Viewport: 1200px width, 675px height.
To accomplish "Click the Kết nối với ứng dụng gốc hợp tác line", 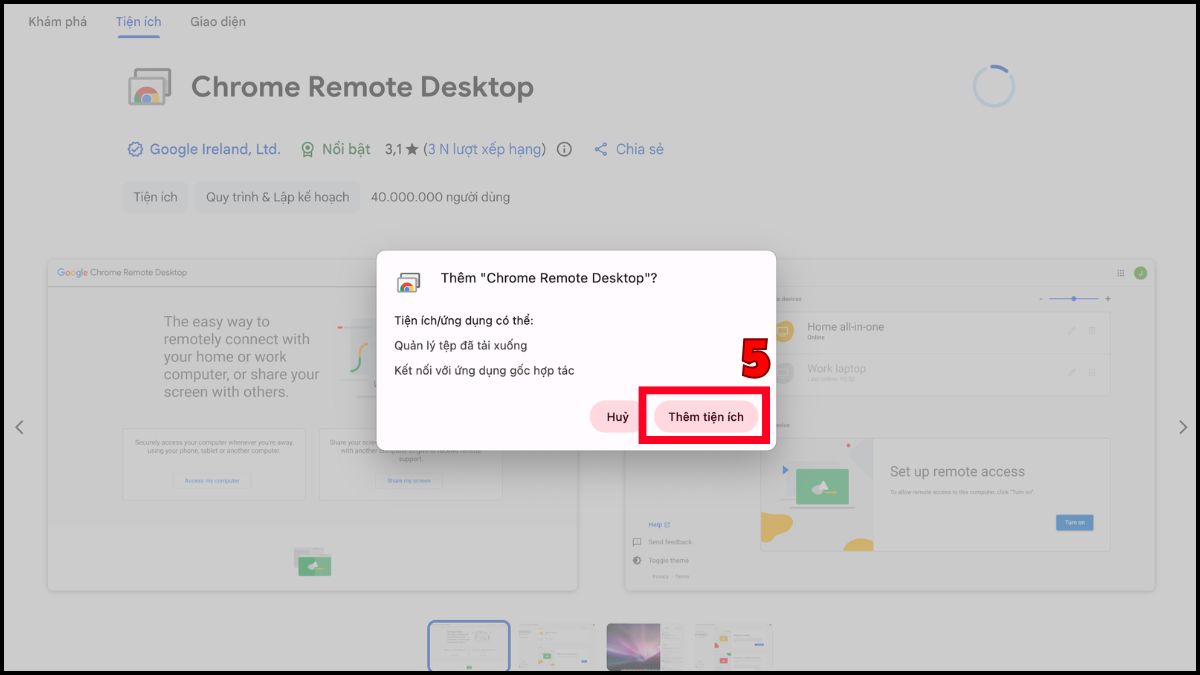I will pos(484,370).
